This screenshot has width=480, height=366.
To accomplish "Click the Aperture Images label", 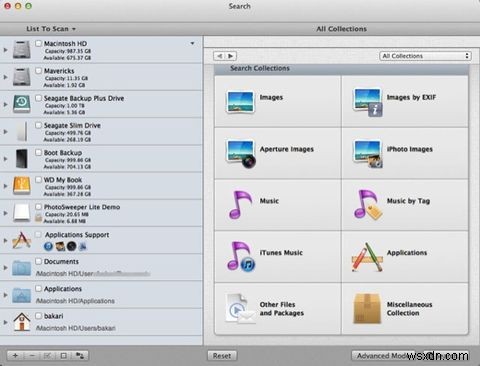I will [287, 149].
